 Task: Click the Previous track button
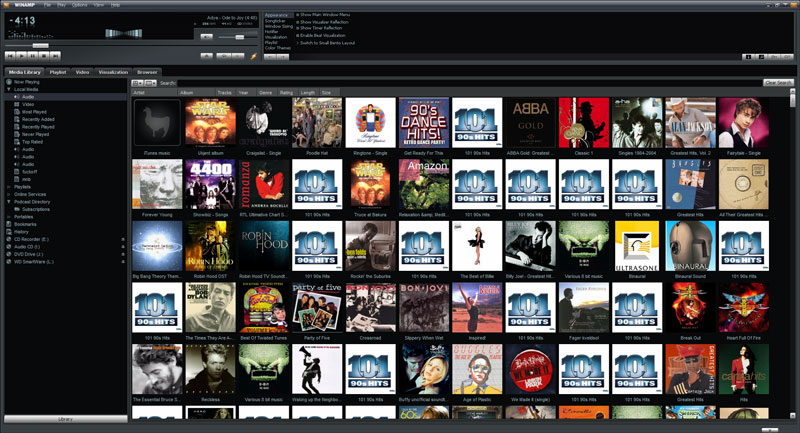(10, 56)
